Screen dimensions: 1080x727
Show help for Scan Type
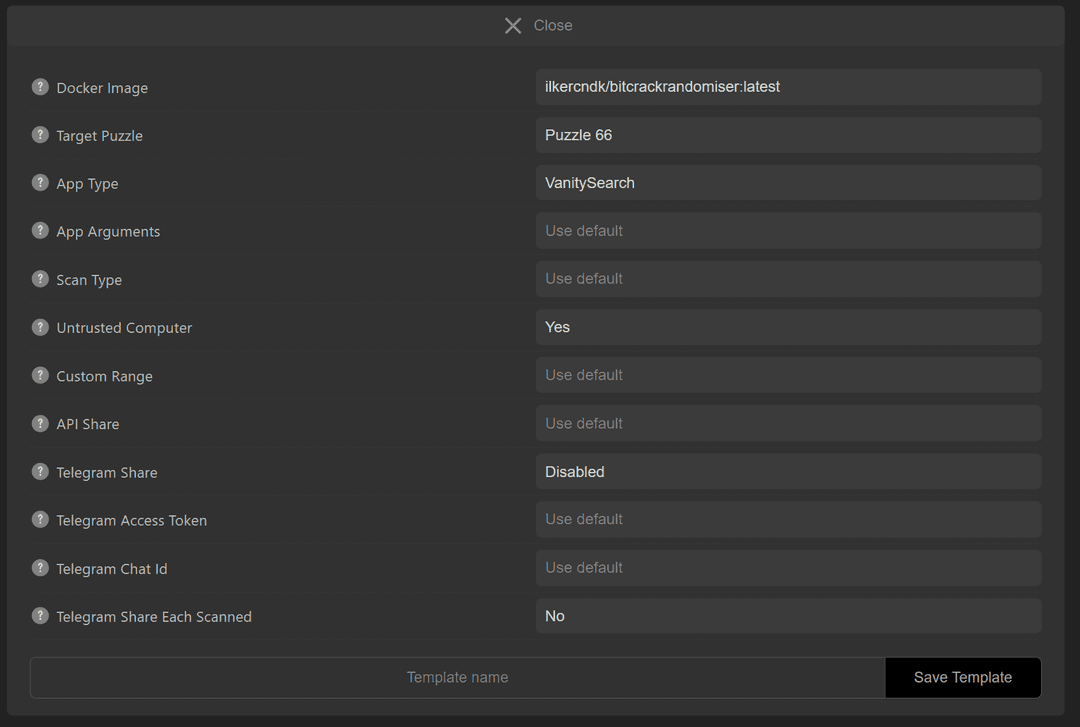[40, 279]
